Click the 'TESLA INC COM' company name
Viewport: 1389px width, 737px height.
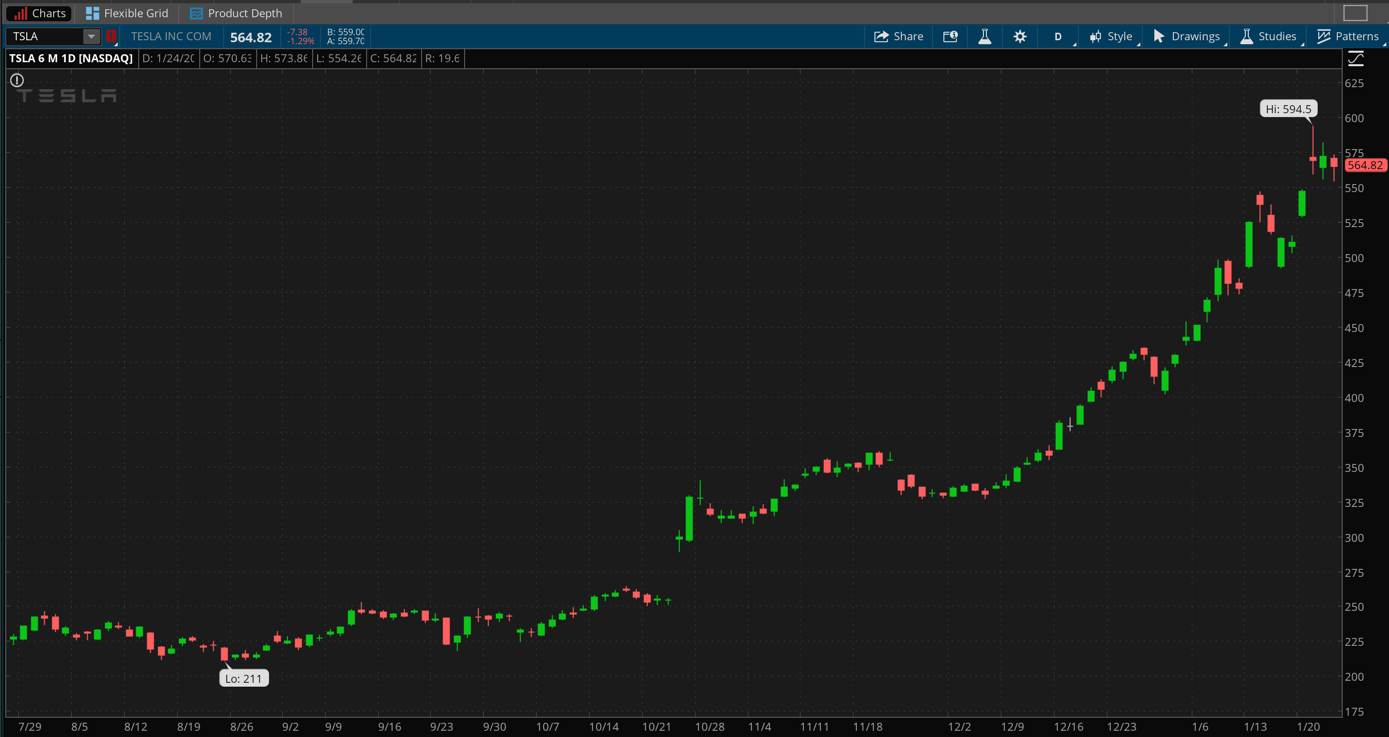point(171,36)
